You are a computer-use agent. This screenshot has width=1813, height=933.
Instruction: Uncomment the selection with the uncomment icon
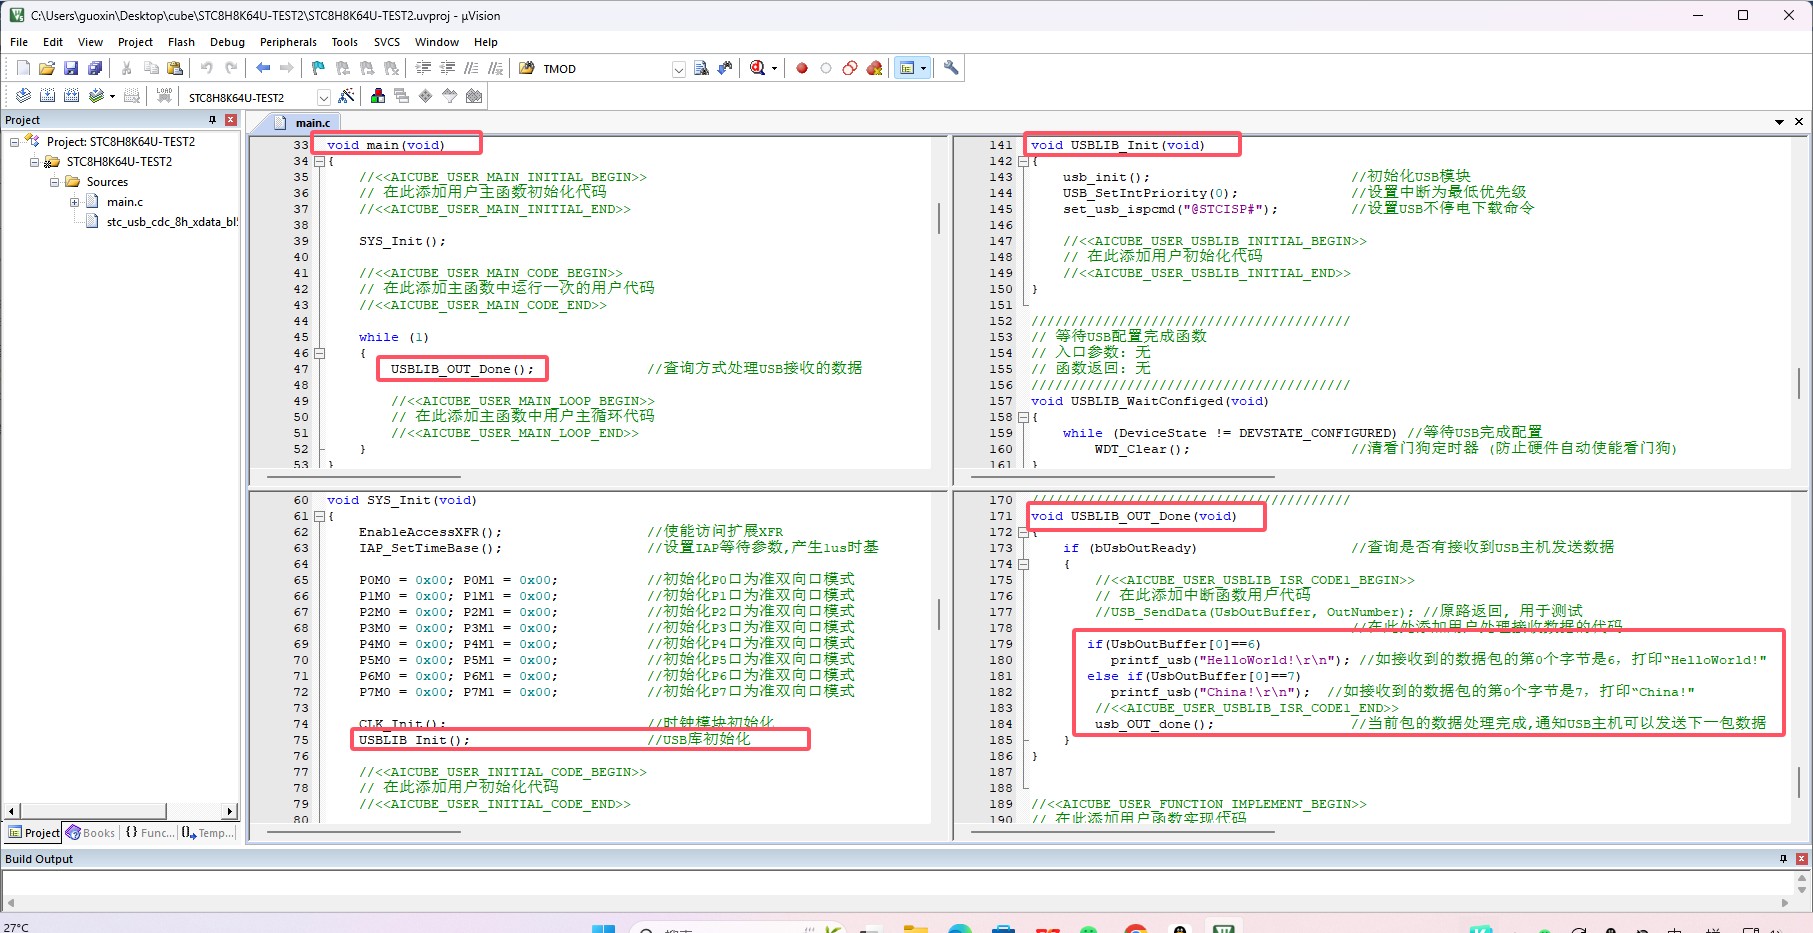click(x=495, y=68)
